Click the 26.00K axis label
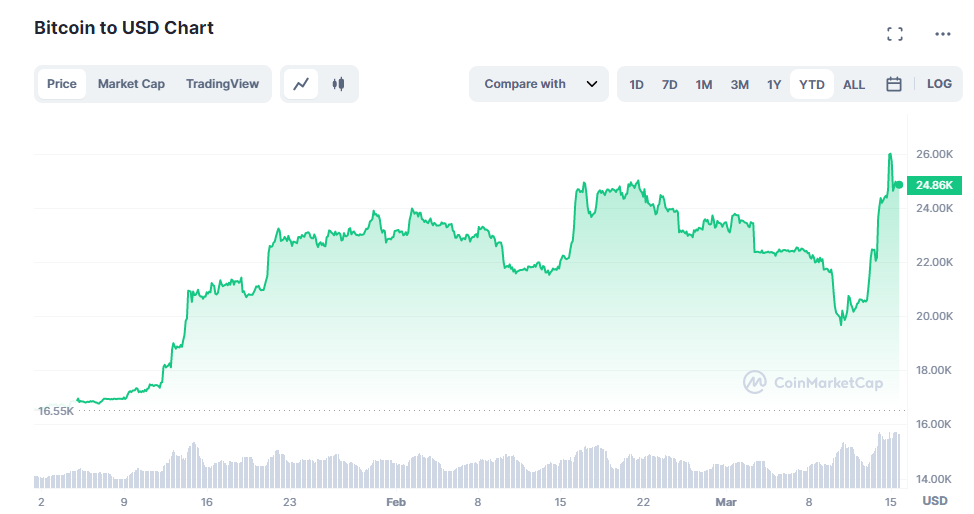This screenshot has height=514, width=974. tap(934, 154)
